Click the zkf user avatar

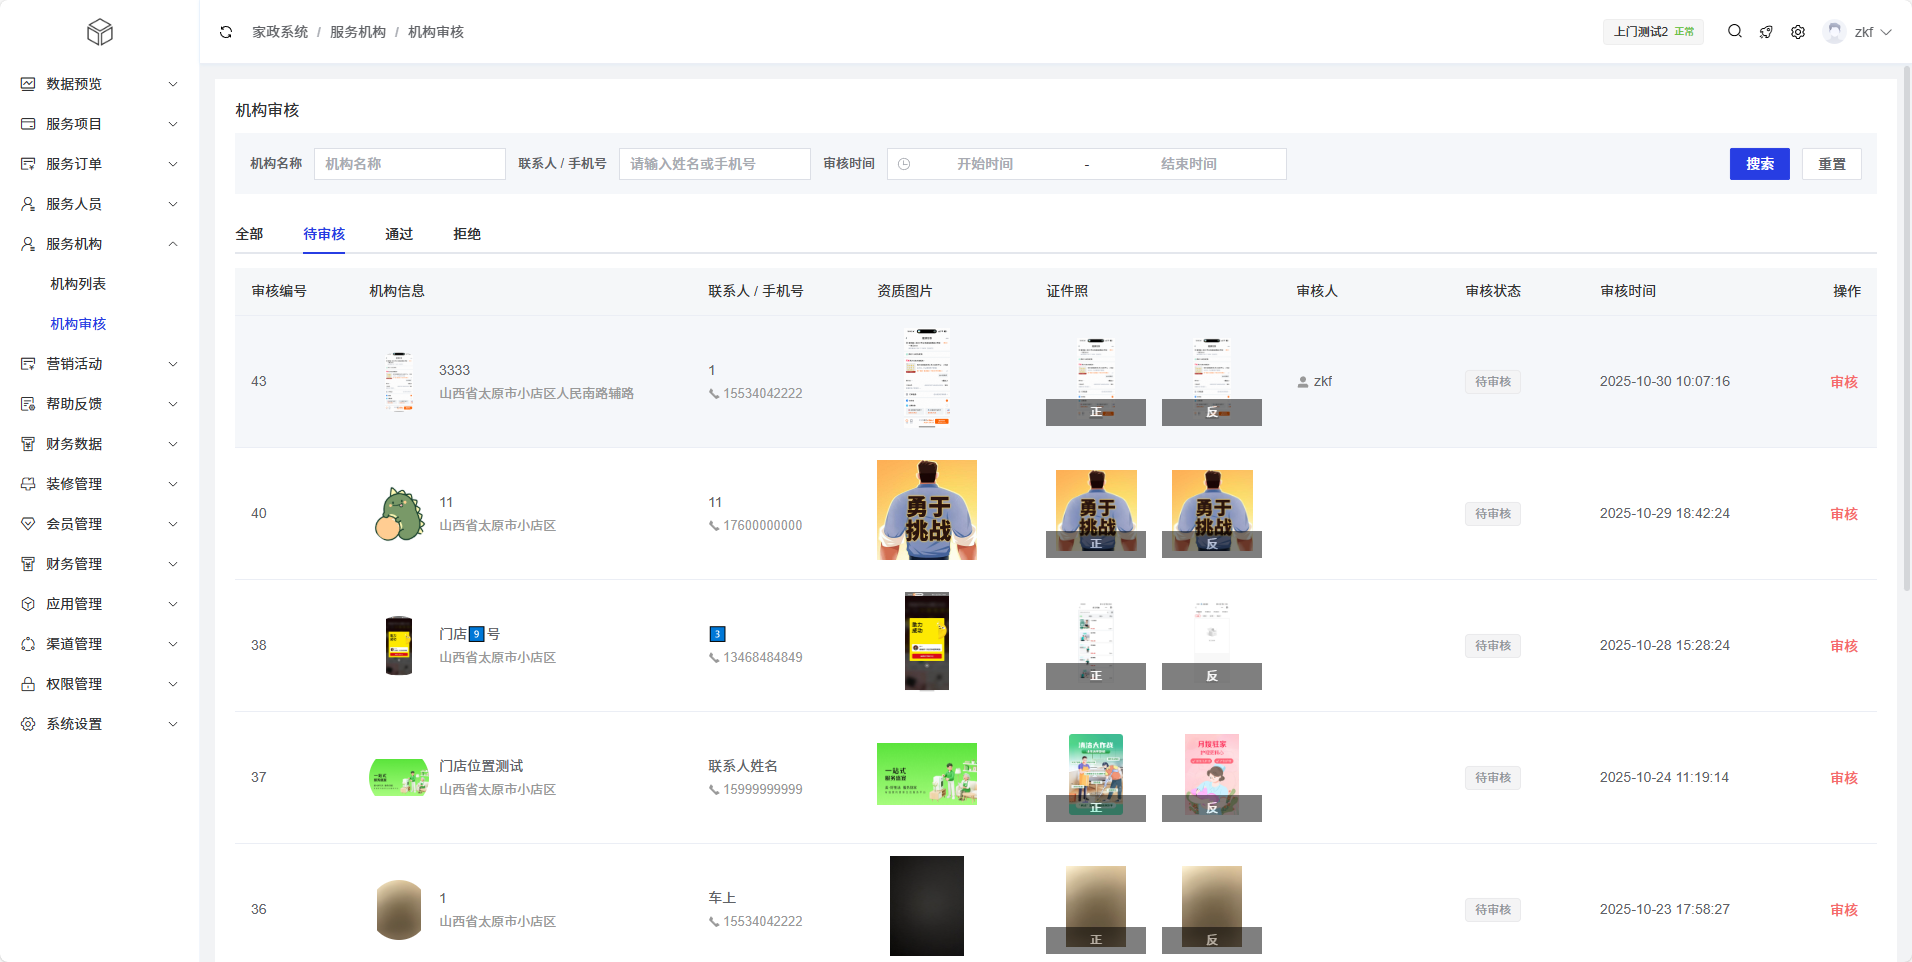click(1834, 32)
